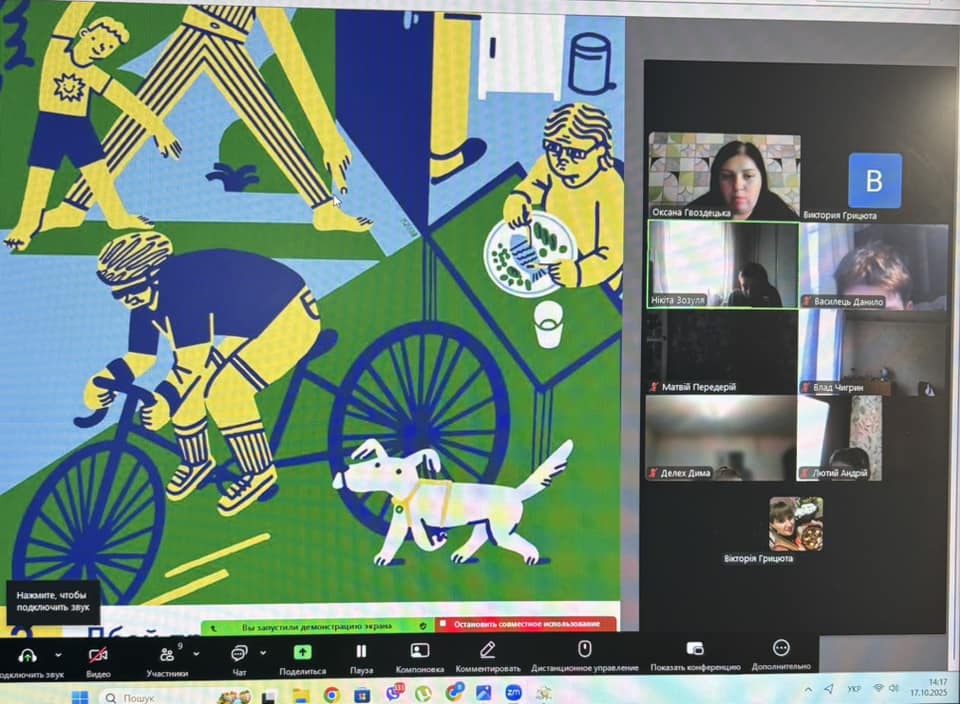
Task: Pause screen sharing with Пауза
Action: coord(361,651)
